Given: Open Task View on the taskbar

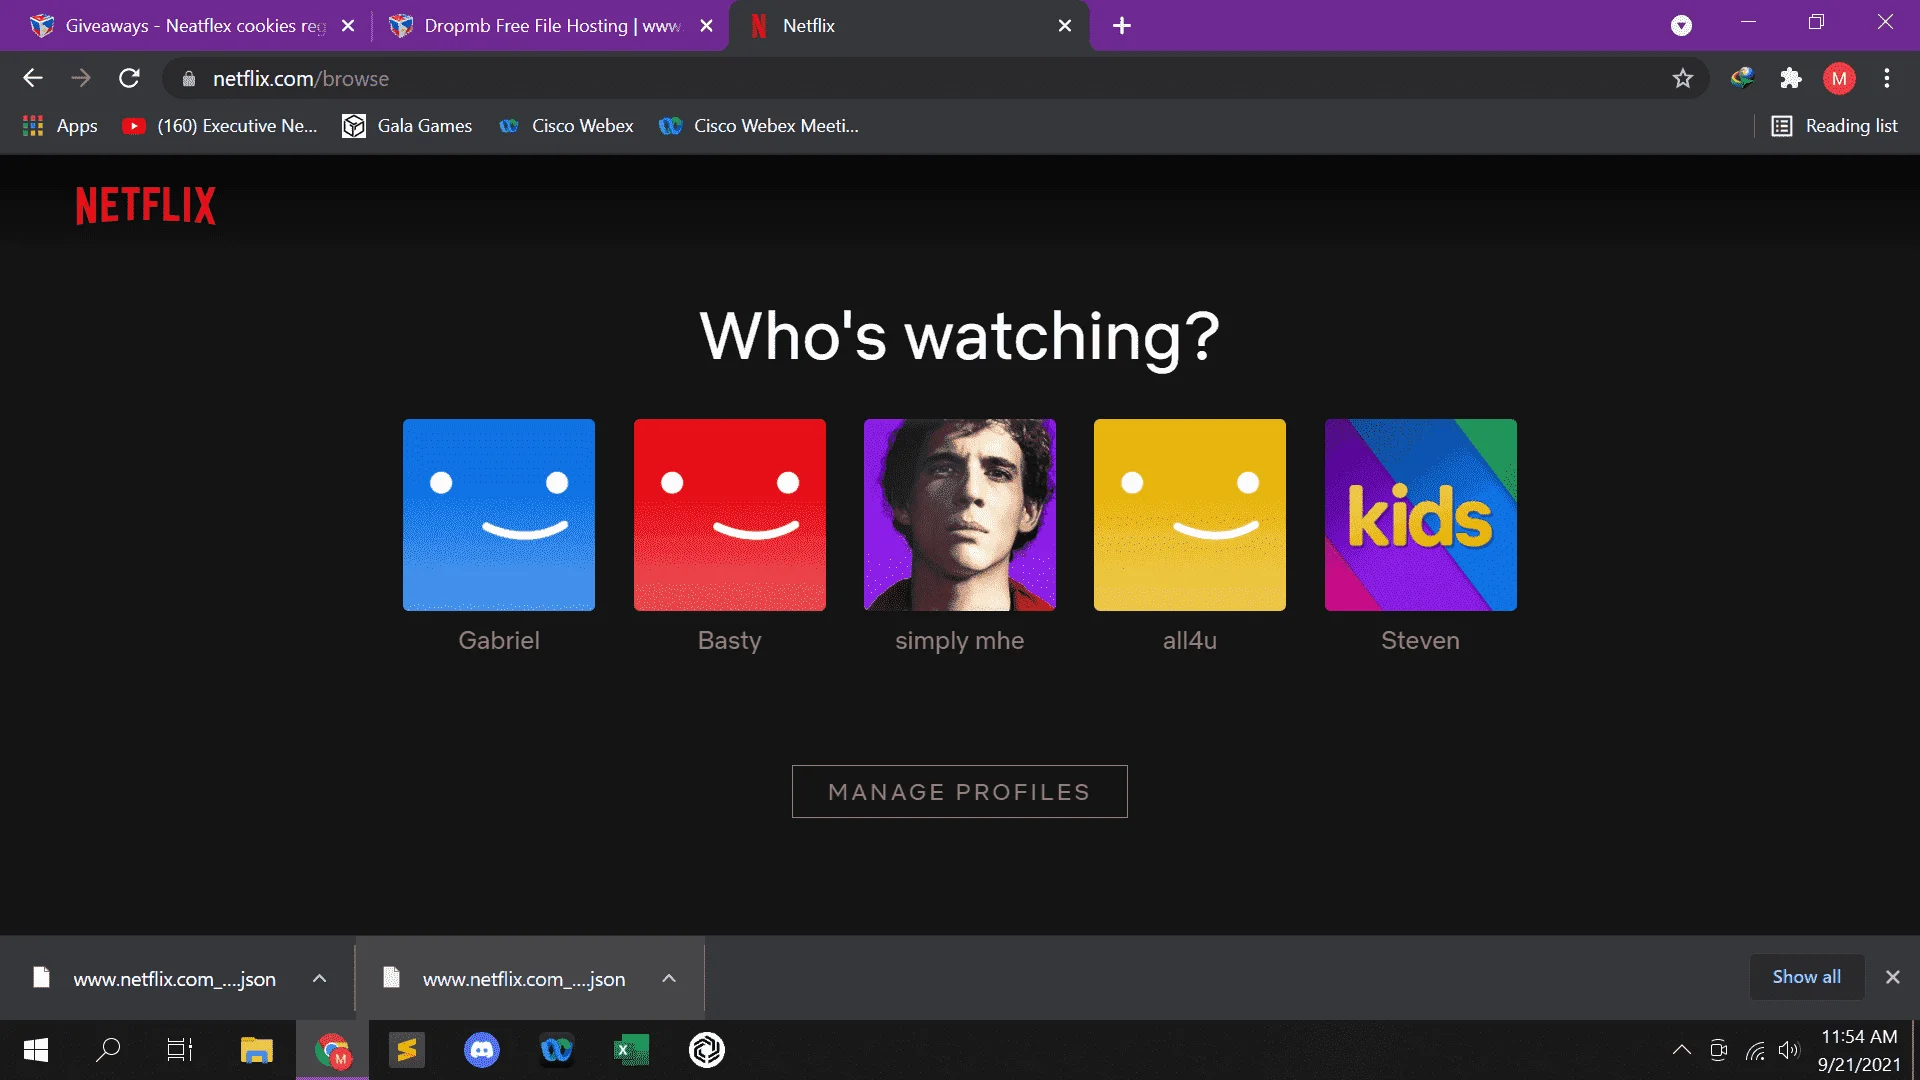Looking at the screenshot, I should 180,1050.
